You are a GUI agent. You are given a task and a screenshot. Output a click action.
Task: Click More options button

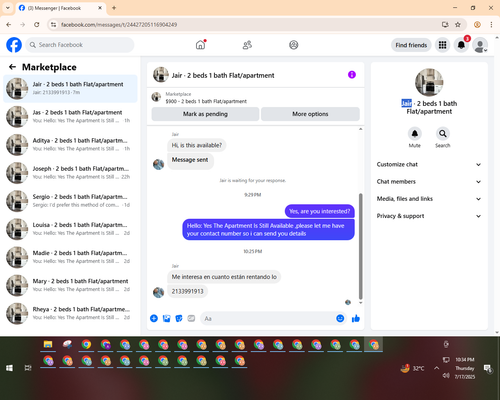310,114
